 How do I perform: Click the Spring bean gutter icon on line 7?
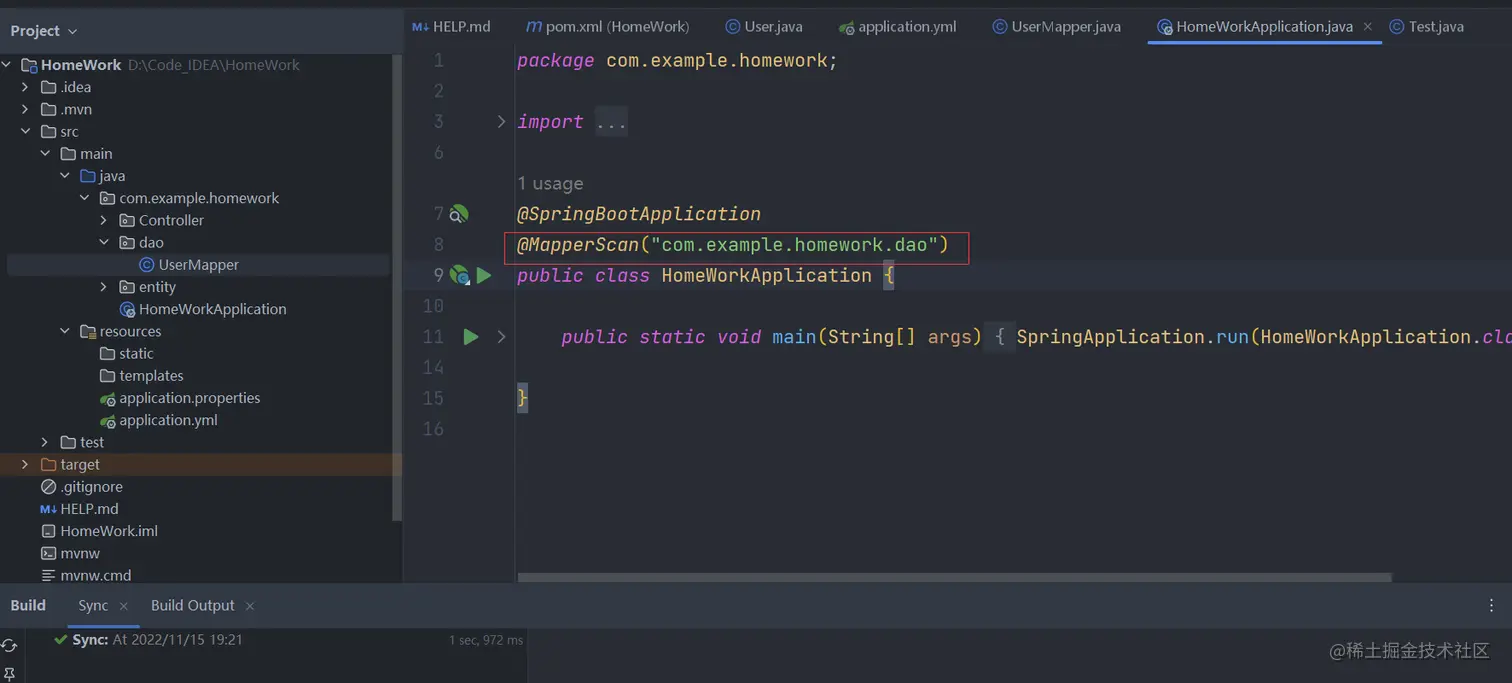[458, 214]
